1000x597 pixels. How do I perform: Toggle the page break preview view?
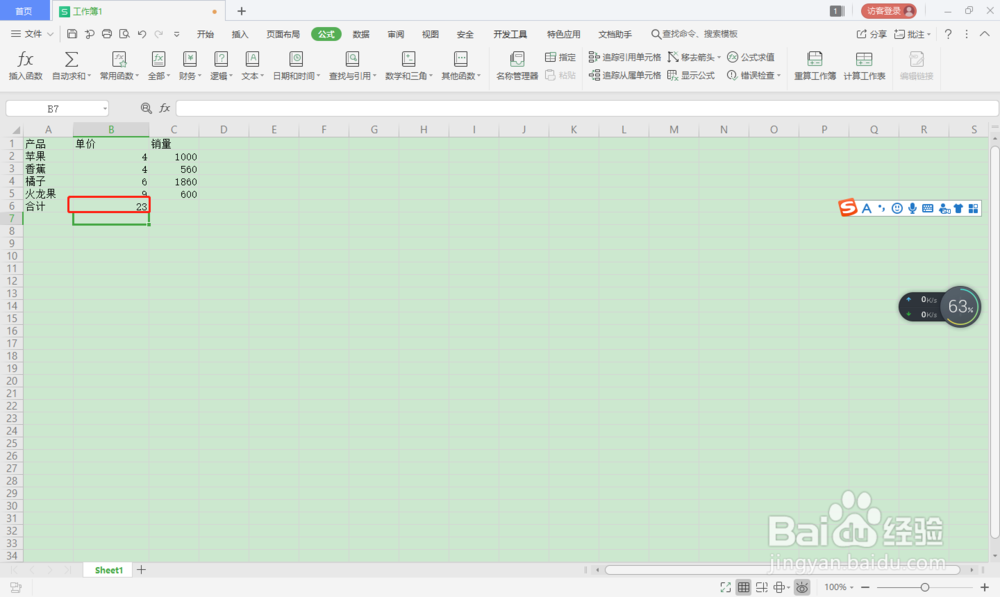761,587
